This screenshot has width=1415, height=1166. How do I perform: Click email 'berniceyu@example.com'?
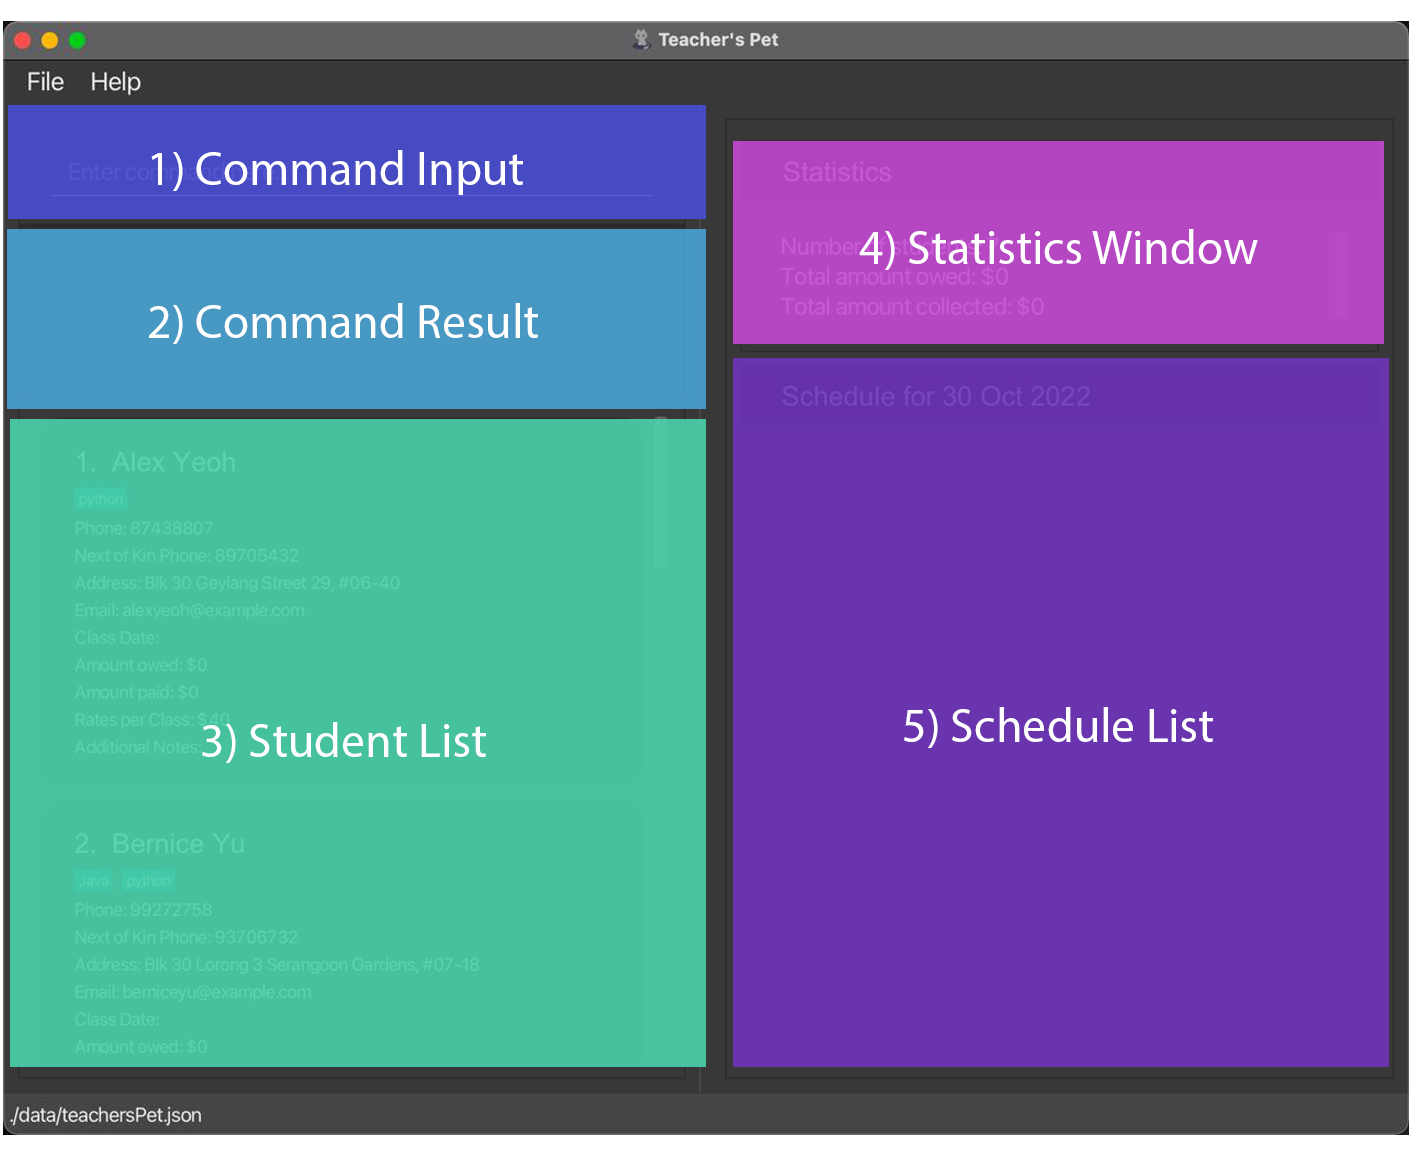click(217, 992)
